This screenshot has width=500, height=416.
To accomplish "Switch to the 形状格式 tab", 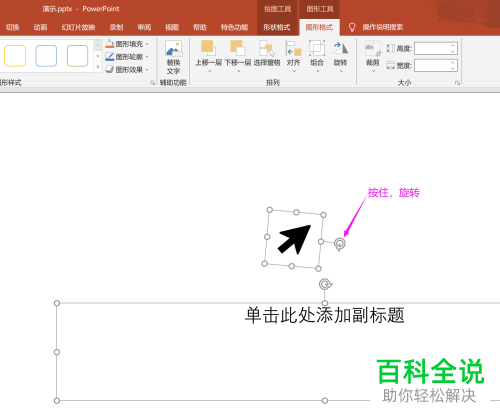I will [277, 27].
